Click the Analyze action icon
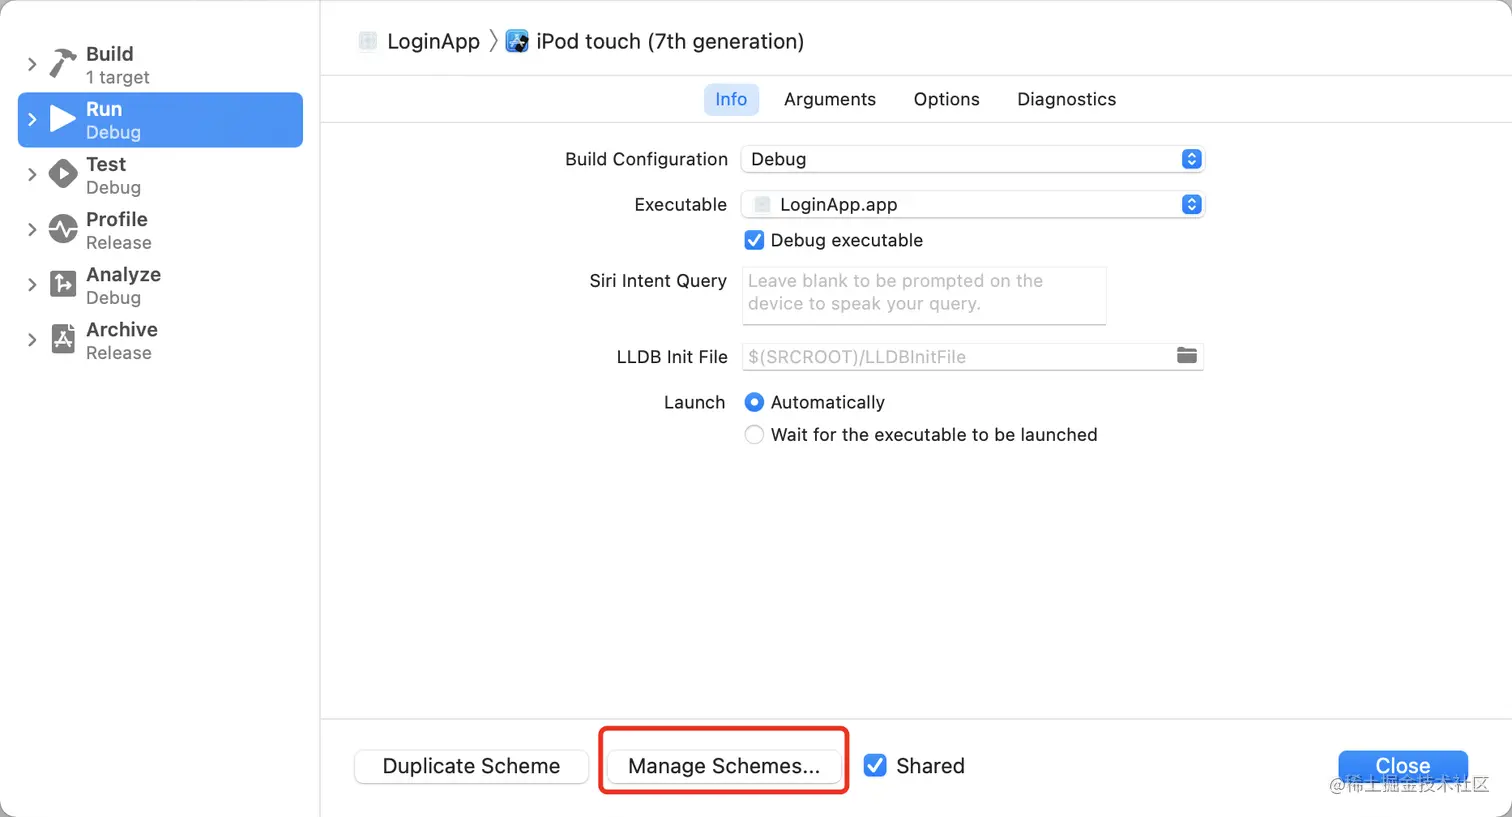The width and height of the screenshot is (1512, 817). pos(63,285)
